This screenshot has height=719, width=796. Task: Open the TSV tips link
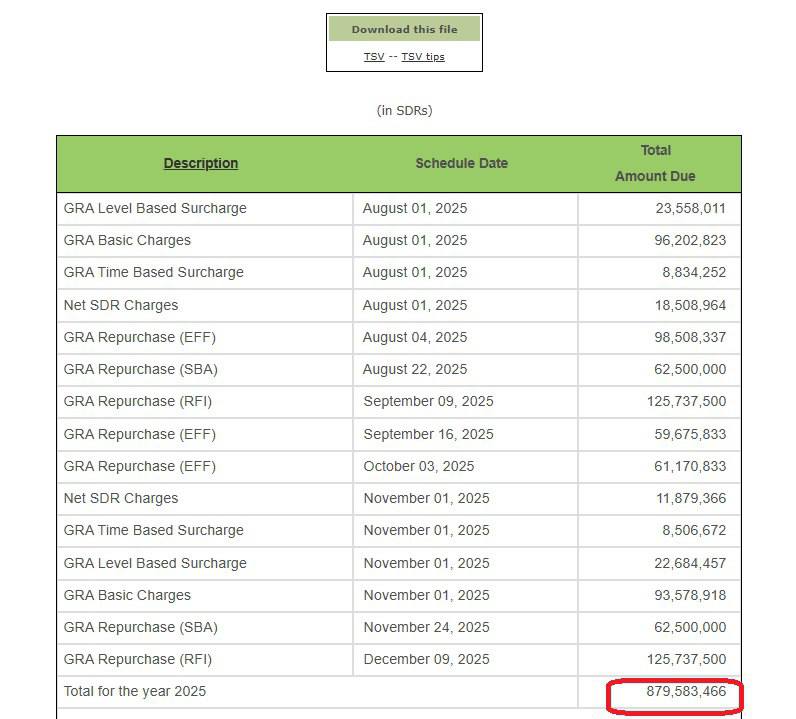423,57
